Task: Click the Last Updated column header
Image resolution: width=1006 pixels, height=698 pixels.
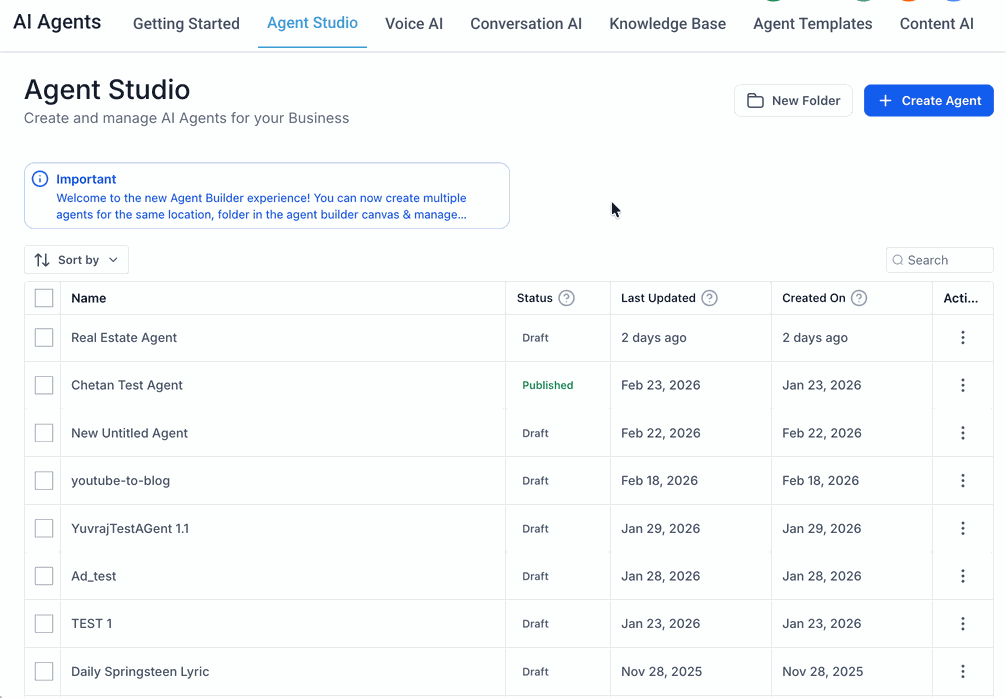Action: click(658, 298)
